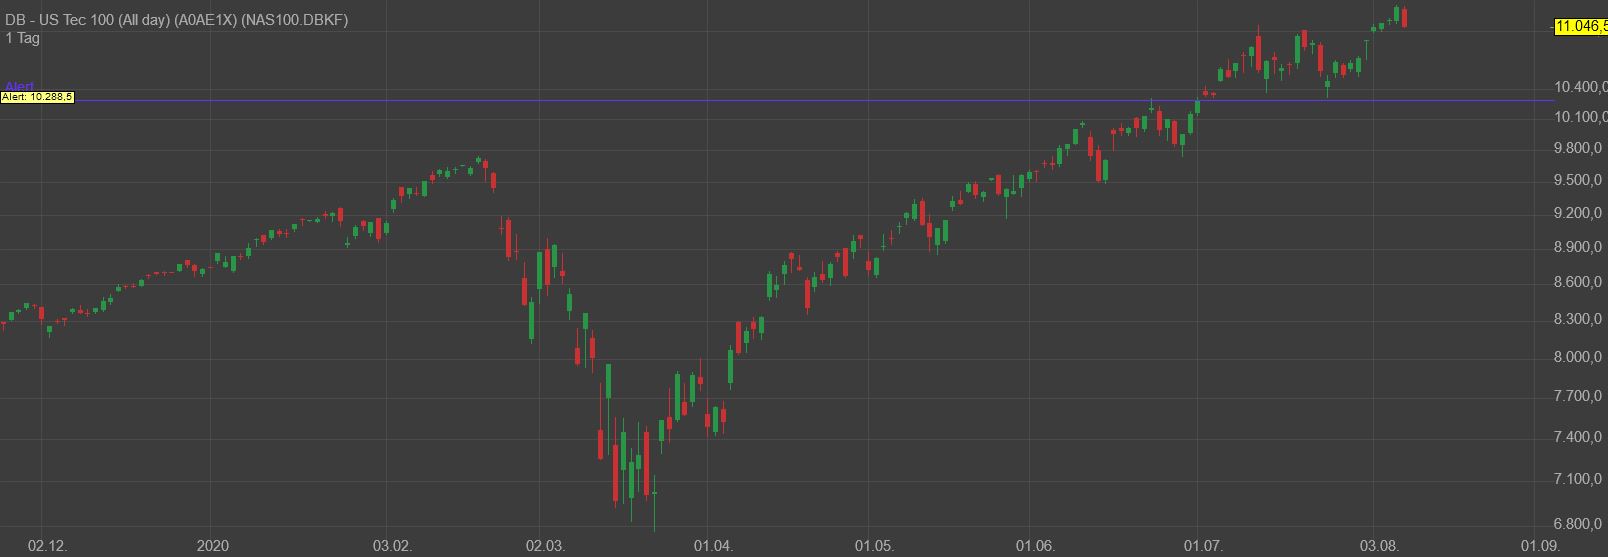
Task: Click the 8.000,0 price axis label
Action: click(x=1580, y=358)
